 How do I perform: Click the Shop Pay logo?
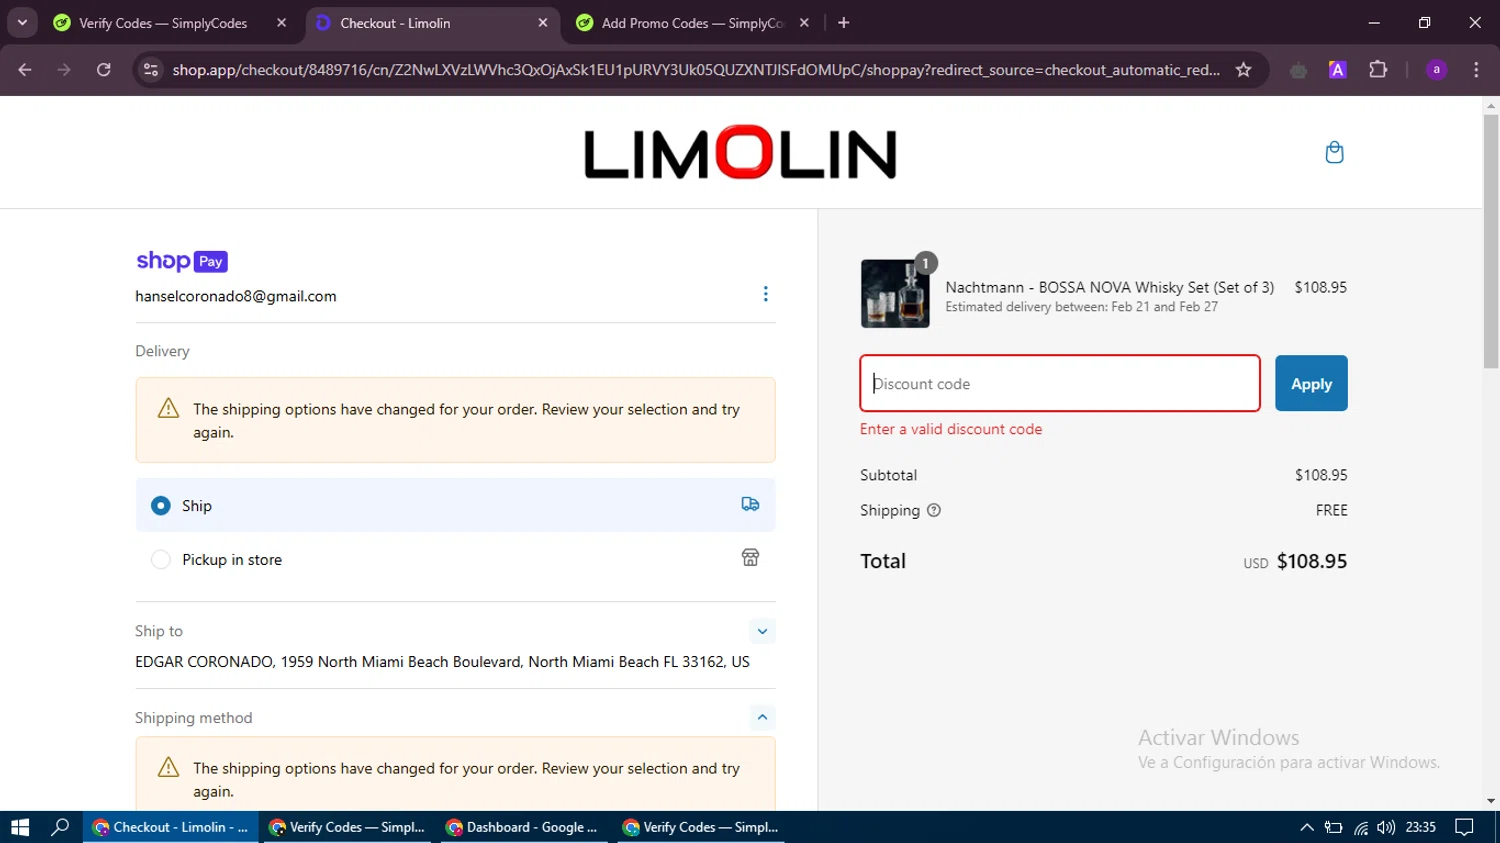coord(182,261)
